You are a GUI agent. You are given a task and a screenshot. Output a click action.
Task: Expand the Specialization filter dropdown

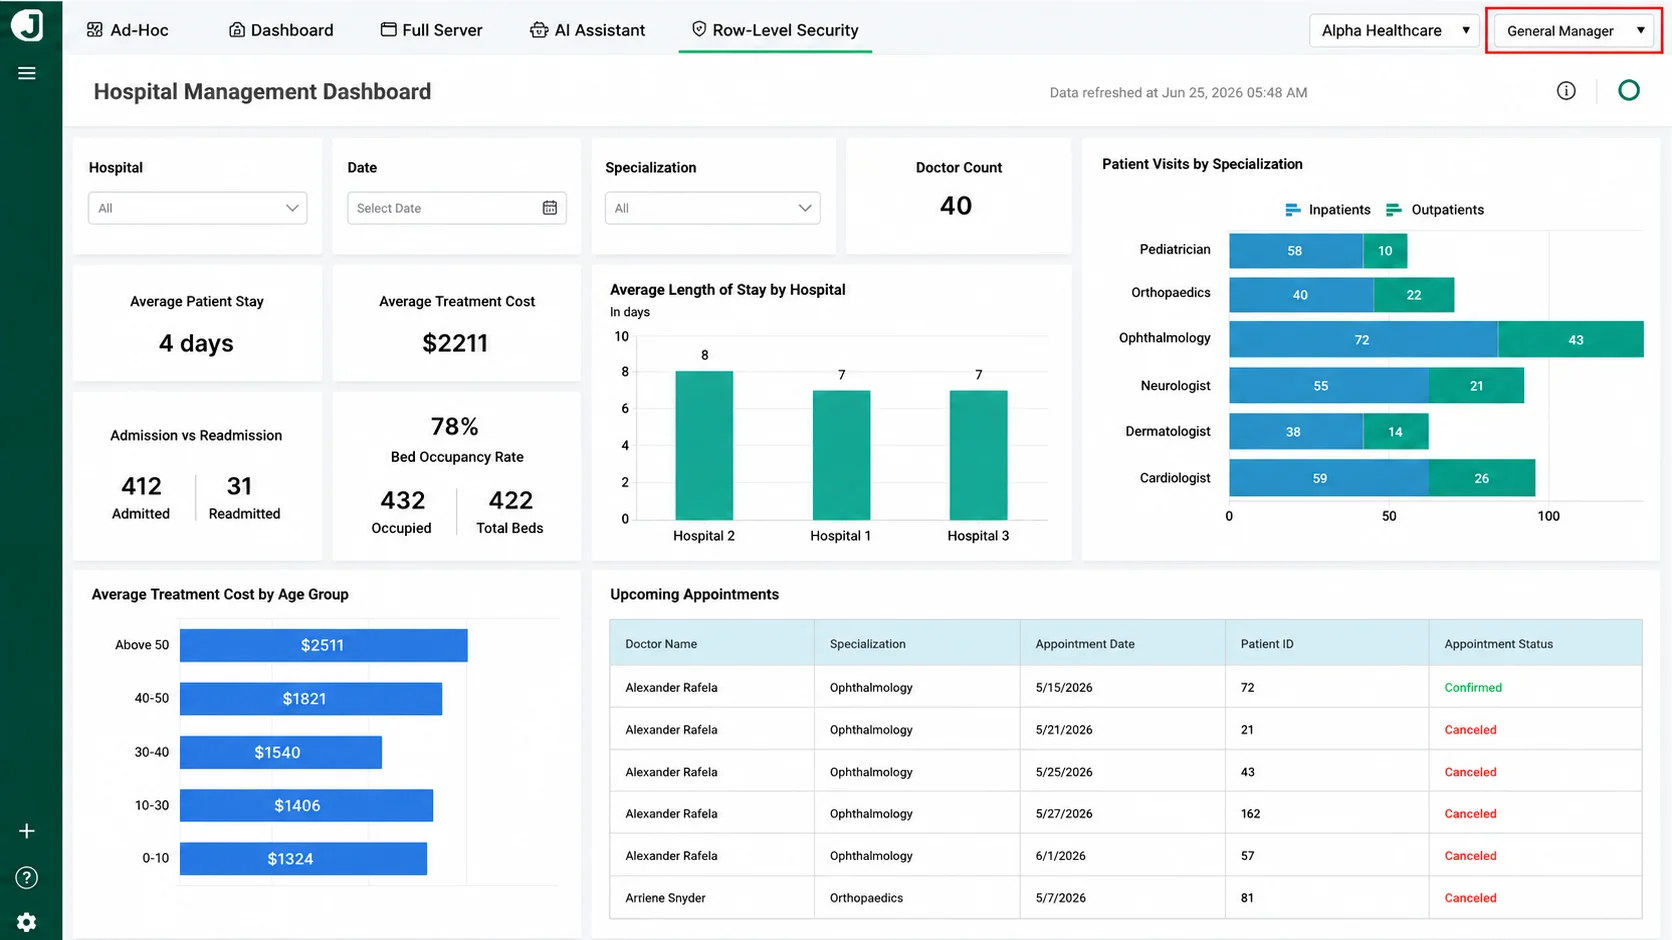pos(713,208)
